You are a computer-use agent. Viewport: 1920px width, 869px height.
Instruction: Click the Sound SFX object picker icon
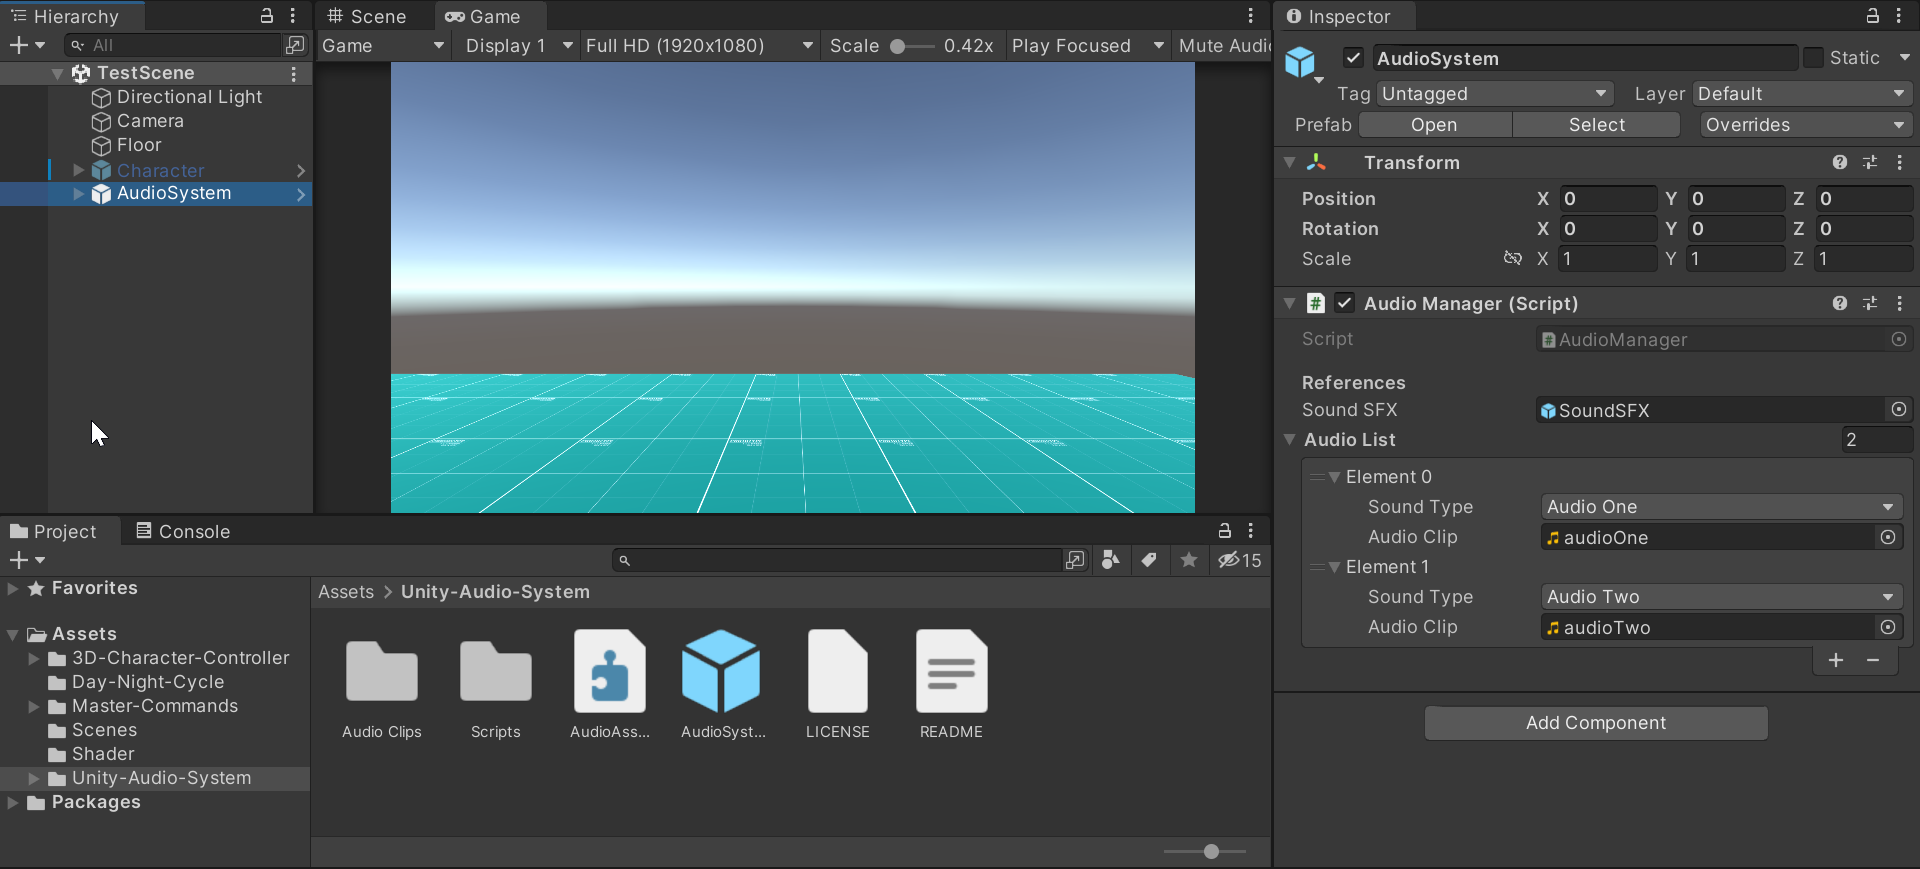(x=1898, y=410)
